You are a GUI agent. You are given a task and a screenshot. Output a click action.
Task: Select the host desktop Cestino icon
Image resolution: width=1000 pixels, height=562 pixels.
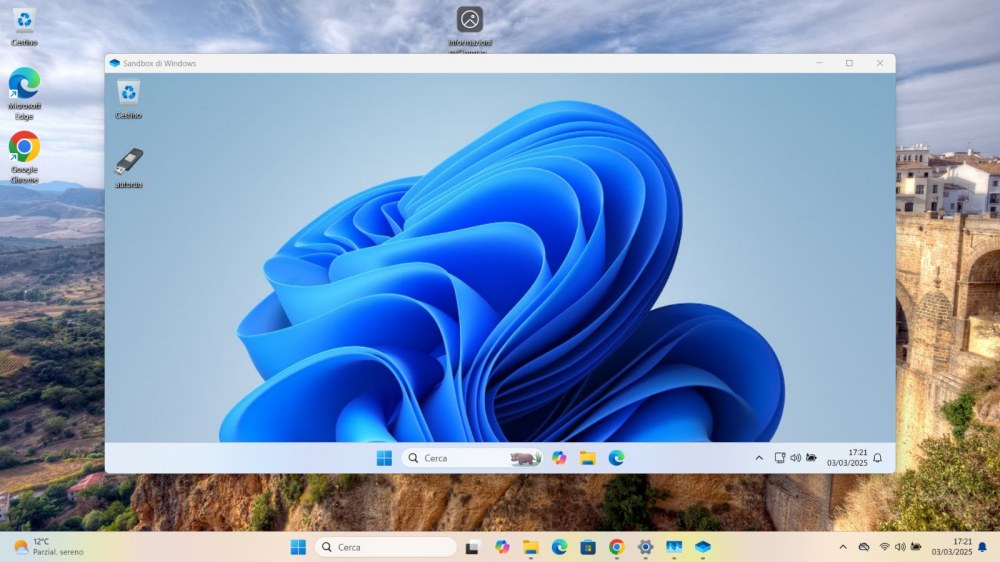point(24,27)
